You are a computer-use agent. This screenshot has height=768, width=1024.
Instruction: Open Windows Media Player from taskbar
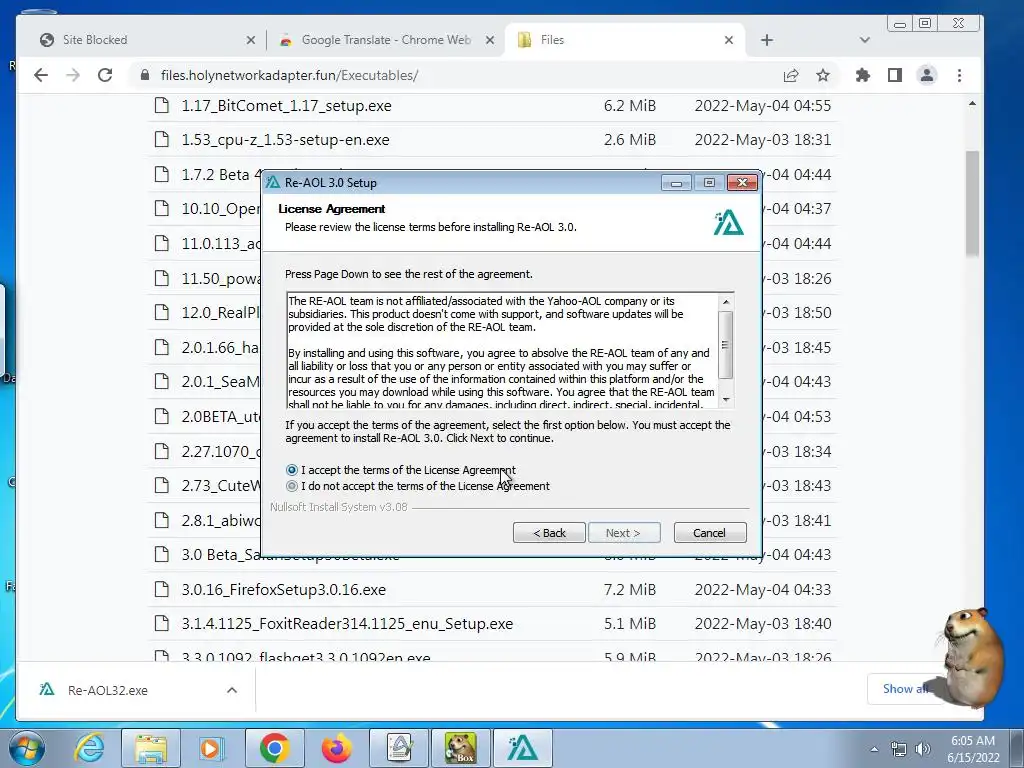pos(211,748)
